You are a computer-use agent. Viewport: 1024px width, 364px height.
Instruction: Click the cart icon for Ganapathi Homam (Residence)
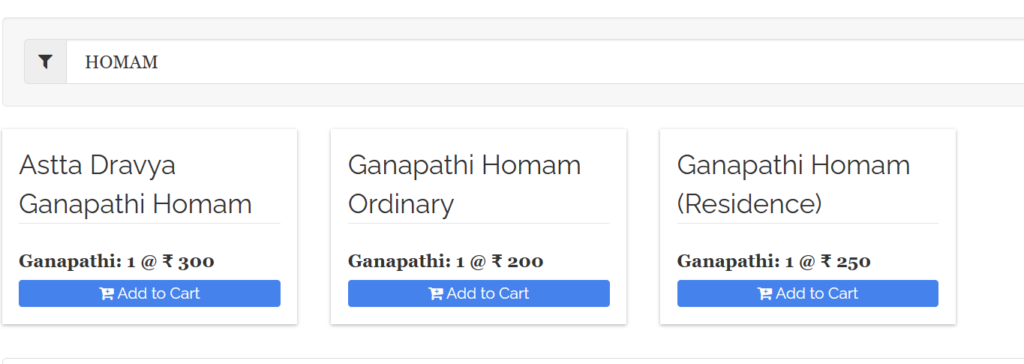(x=765, y=294)
